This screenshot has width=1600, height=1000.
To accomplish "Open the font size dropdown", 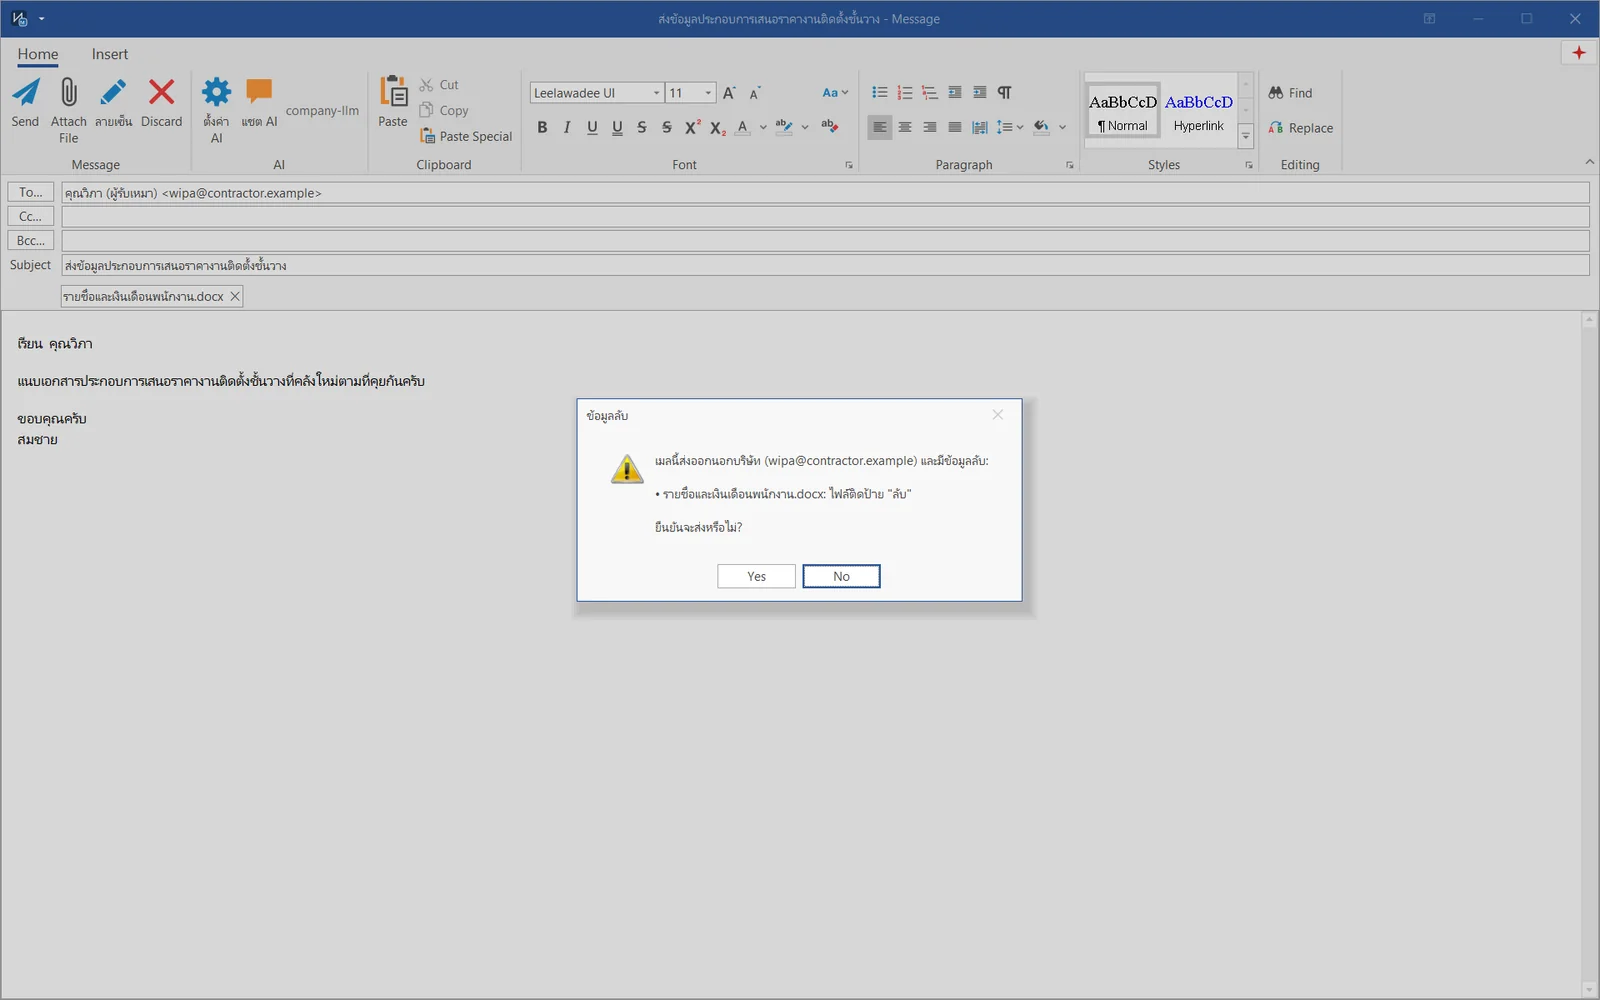I will point(708,93).
